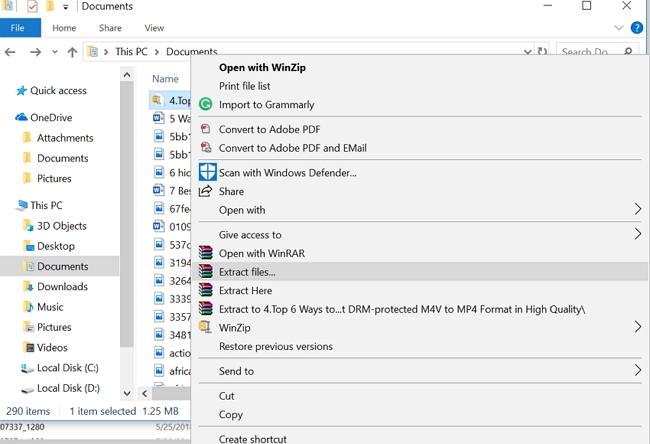650x444 pixels.
Task: Open the quick access toolbar customize dropdown
Action: pos(65,7)
